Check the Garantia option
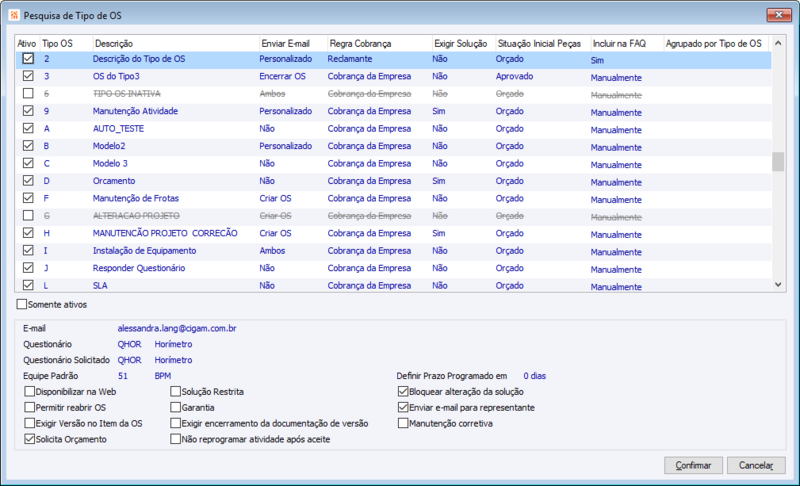The width and height of the screenshot is (800, 486). click(176, 407)
